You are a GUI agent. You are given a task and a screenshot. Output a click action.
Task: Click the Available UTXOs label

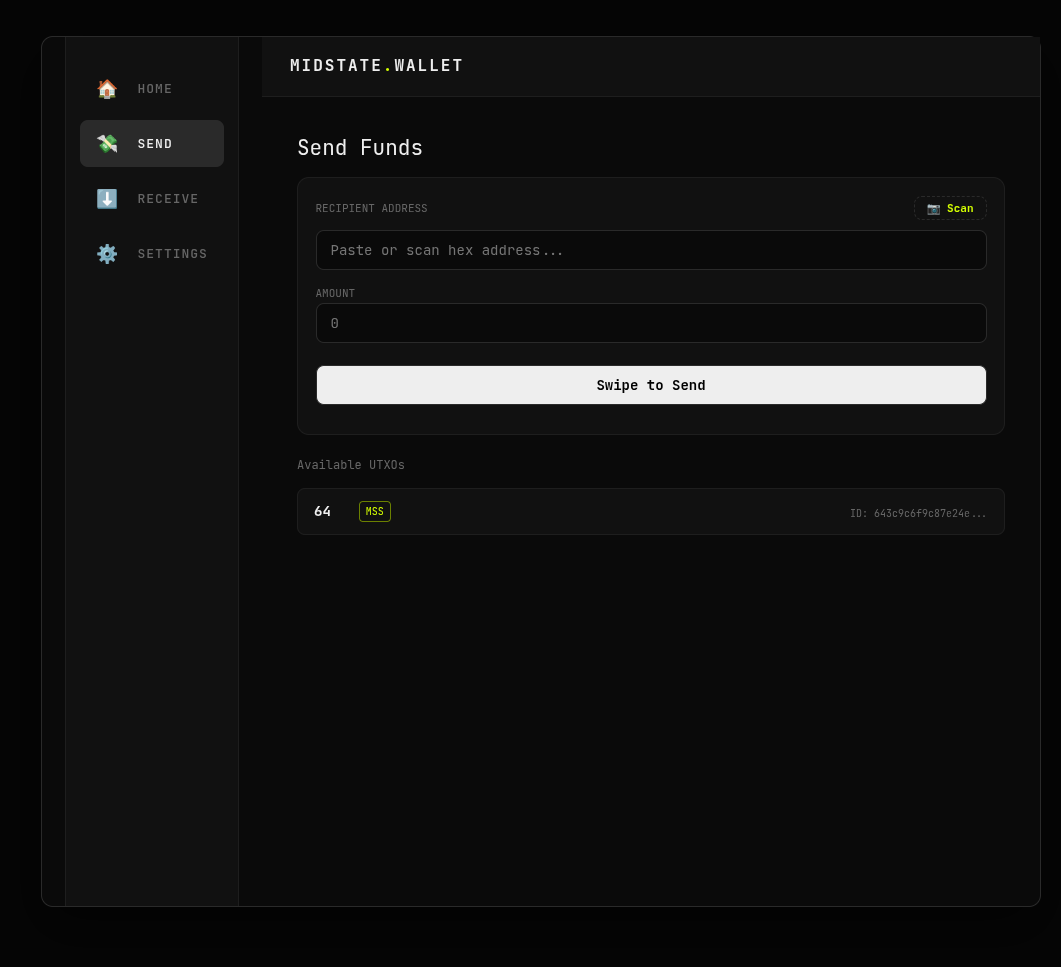(x=351, y=465)
